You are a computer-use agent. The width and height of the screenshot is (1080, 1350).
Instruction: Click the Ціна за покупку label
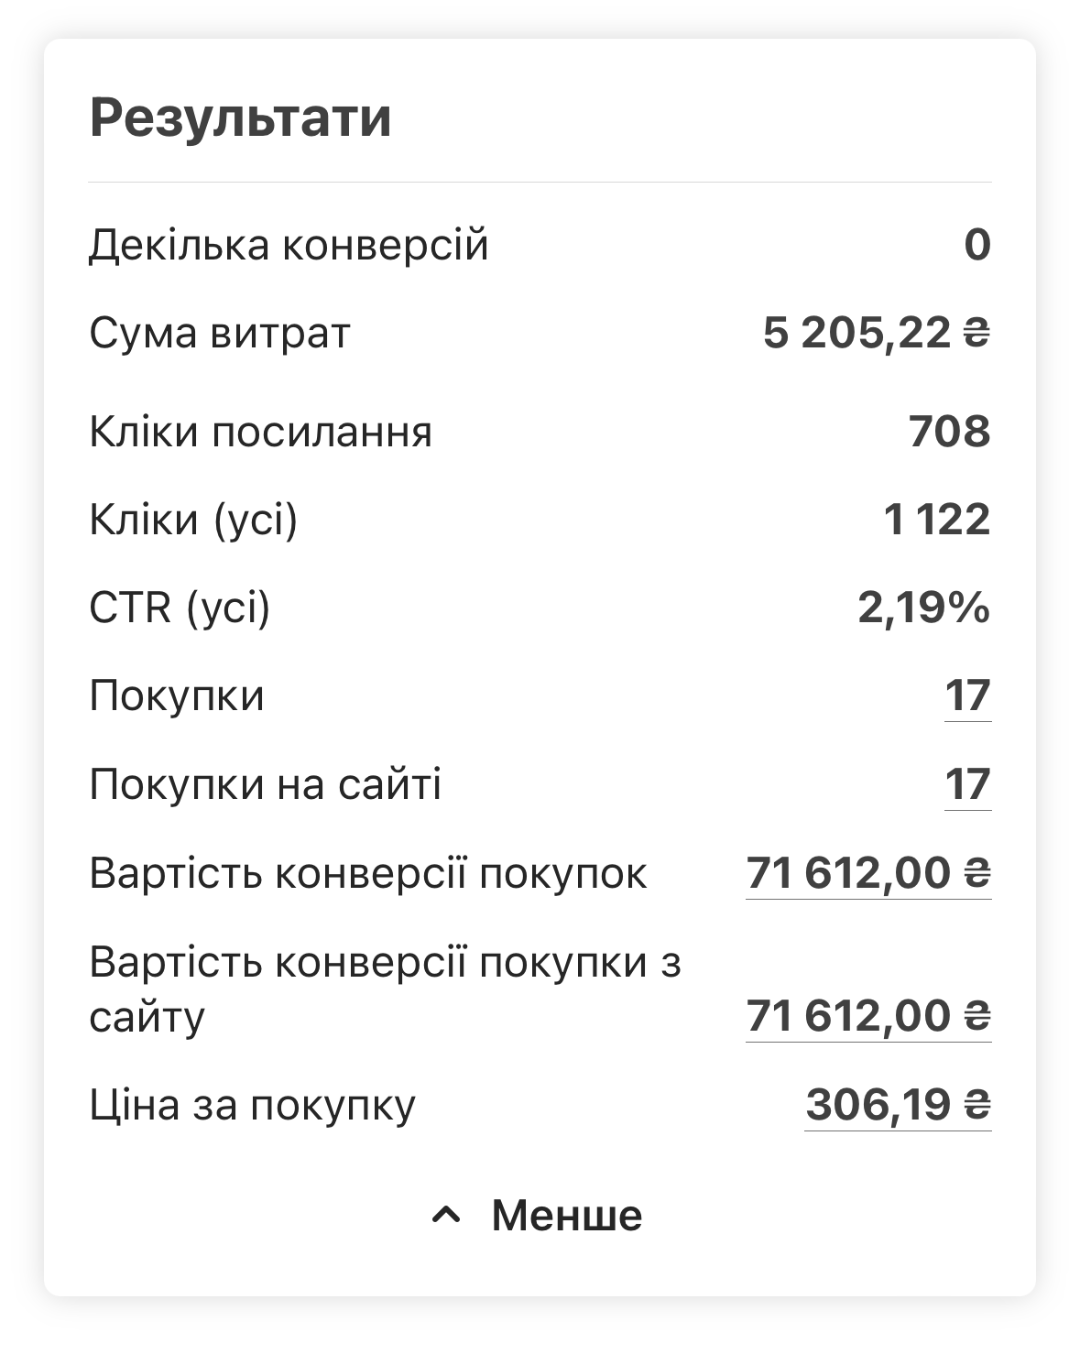click(x=252, y=1106)
